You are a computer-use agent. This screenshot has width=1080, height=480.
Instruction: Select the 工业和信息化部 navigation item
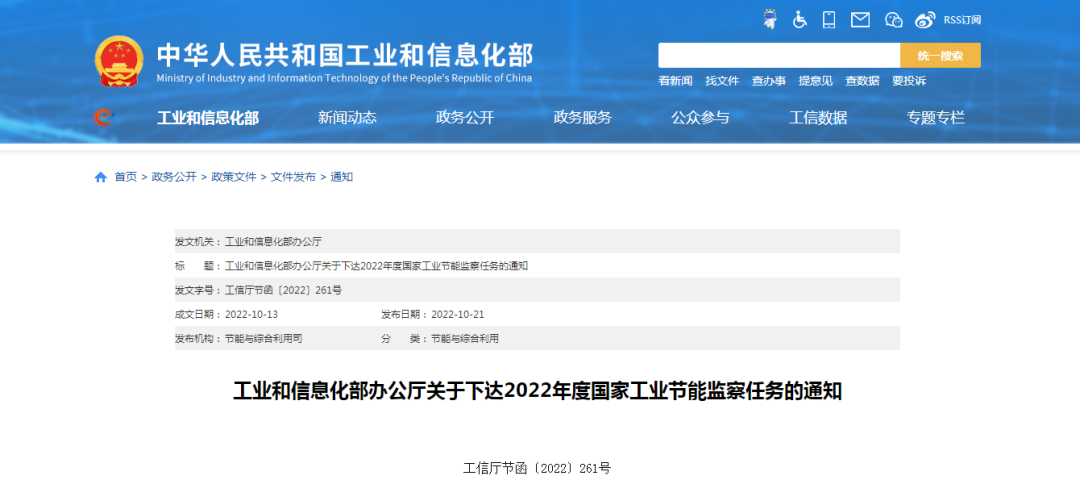pos(208,118)
